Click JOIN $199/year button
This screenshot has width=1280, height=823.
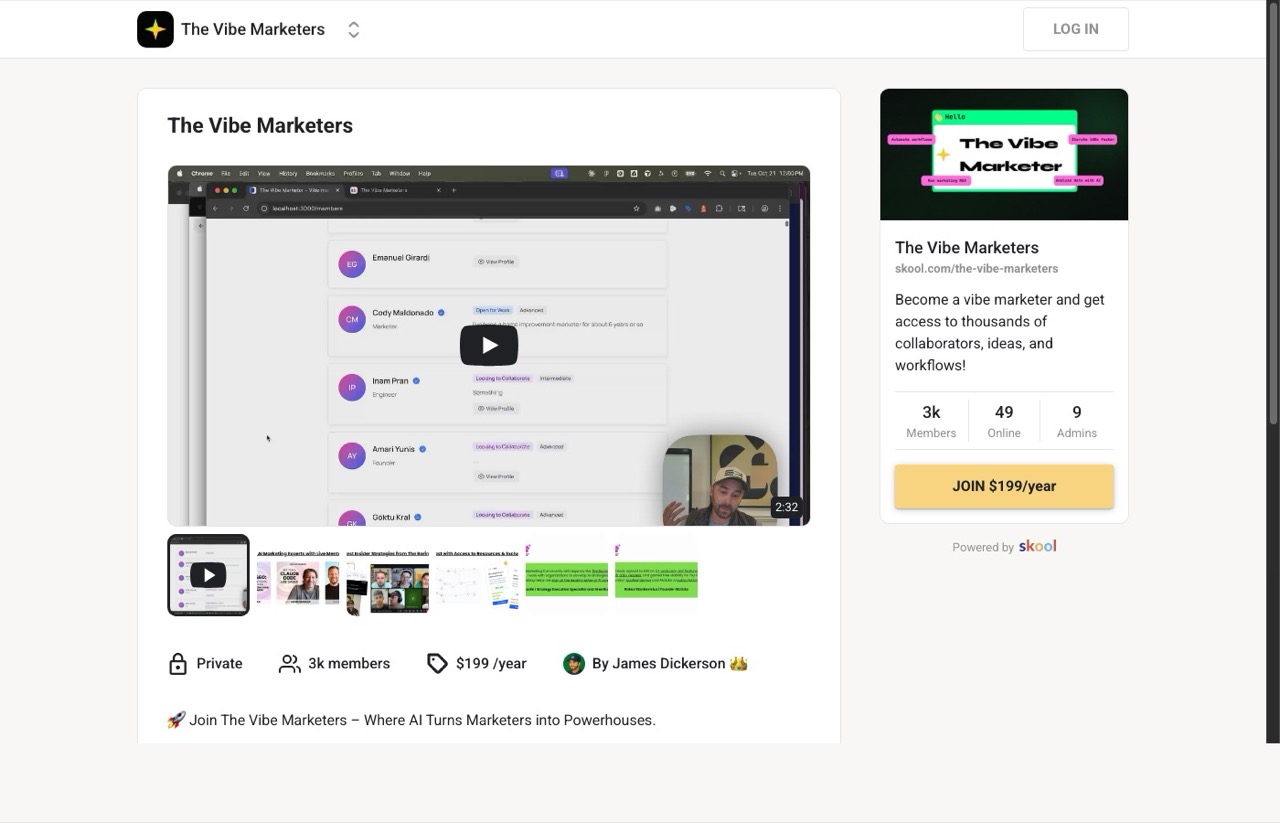1004,486
